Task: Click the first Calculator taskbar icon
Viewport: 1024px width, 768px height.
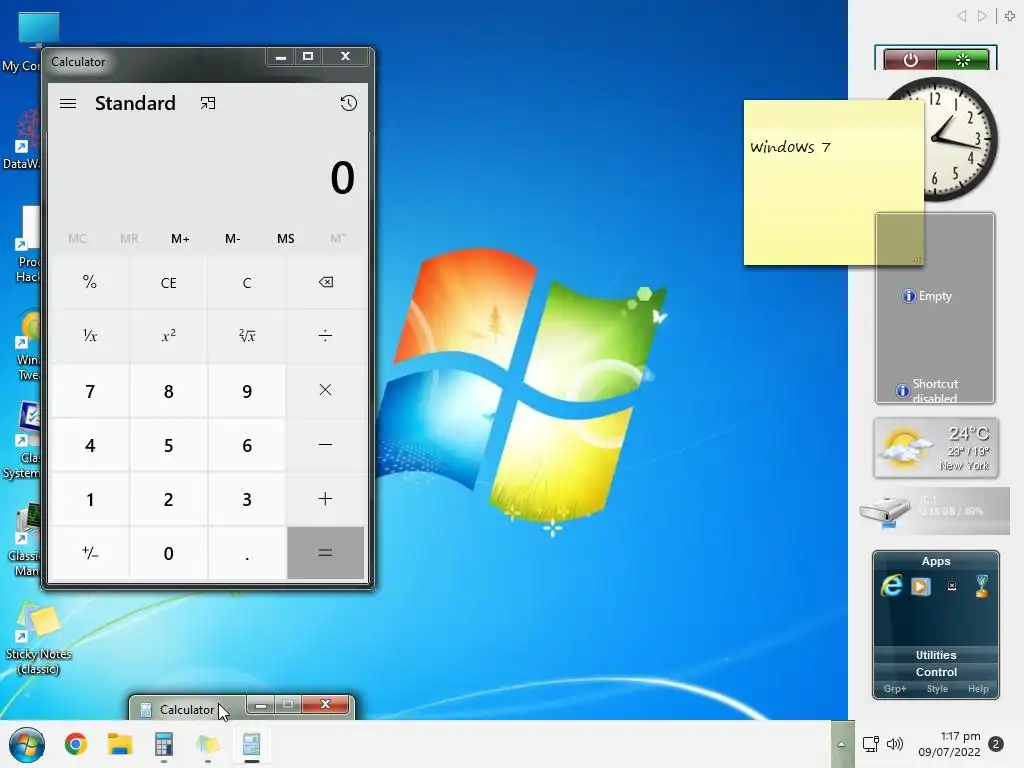Action: pos(164,744)
